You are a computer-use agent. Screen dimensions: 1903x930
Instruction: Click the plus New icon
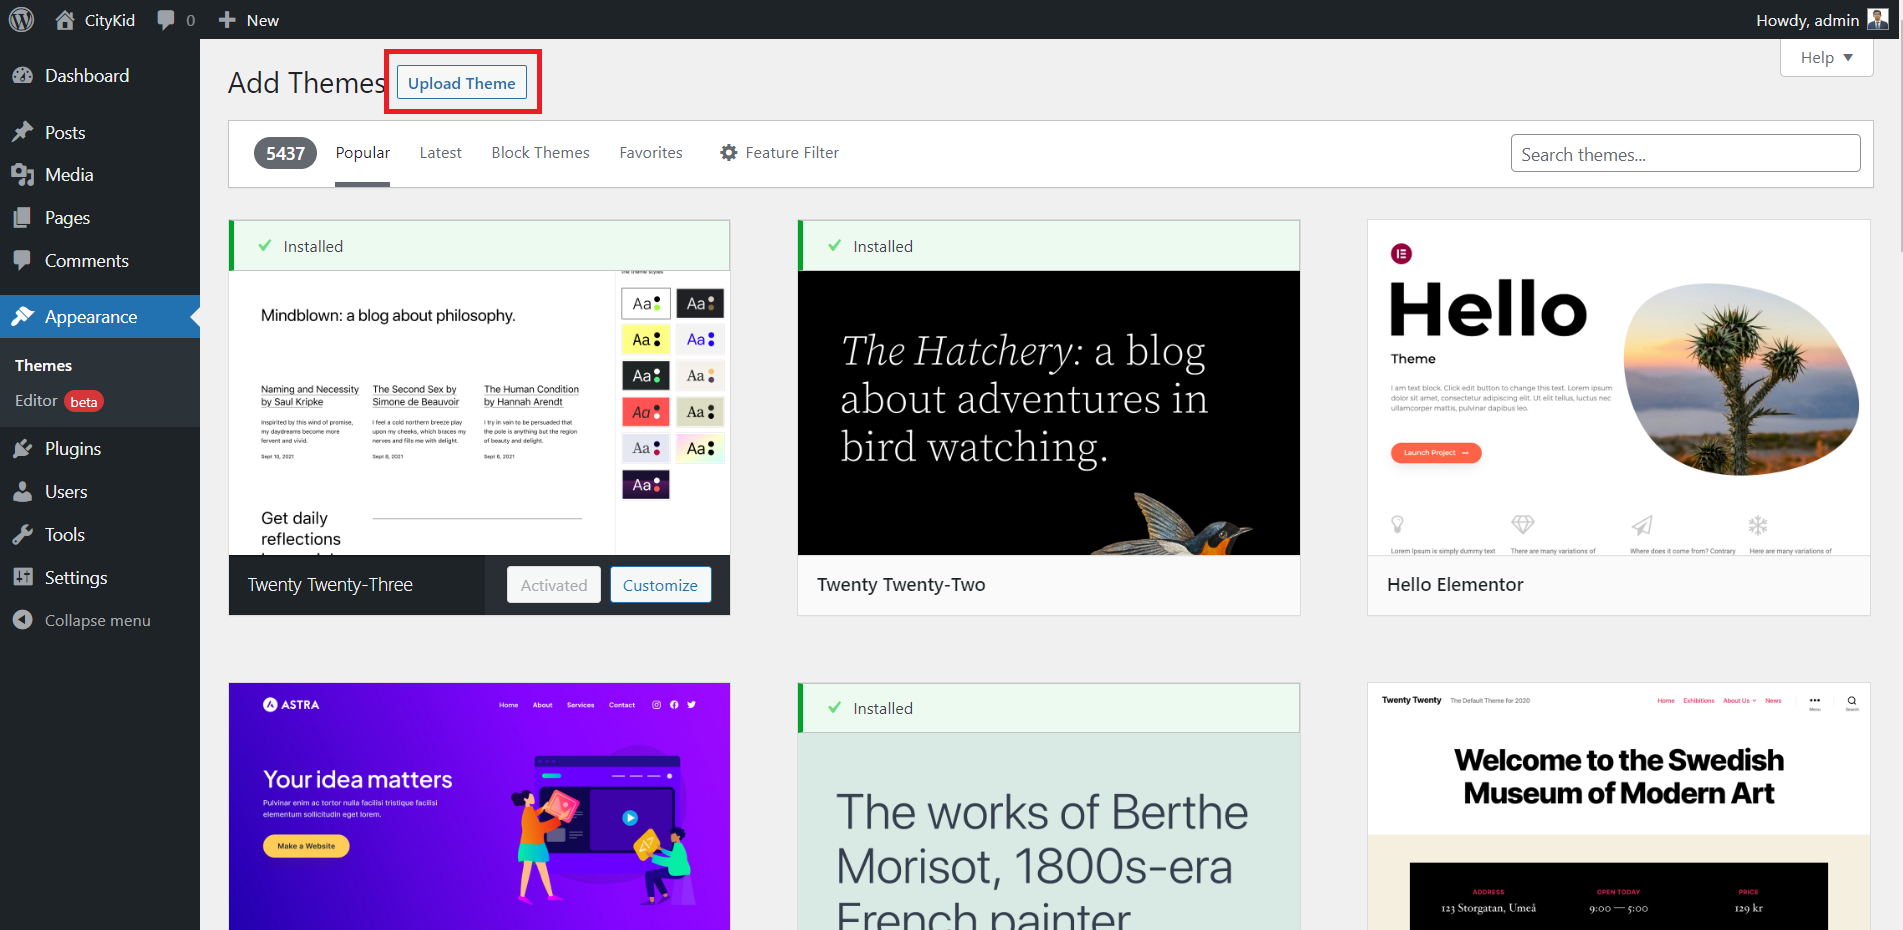click(227, 20)
